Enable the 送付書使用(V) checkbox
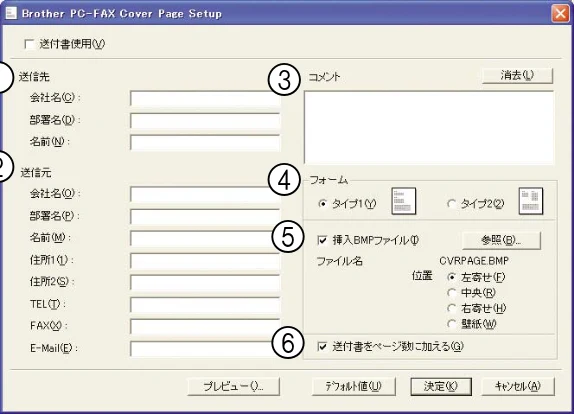 point(29,44)
